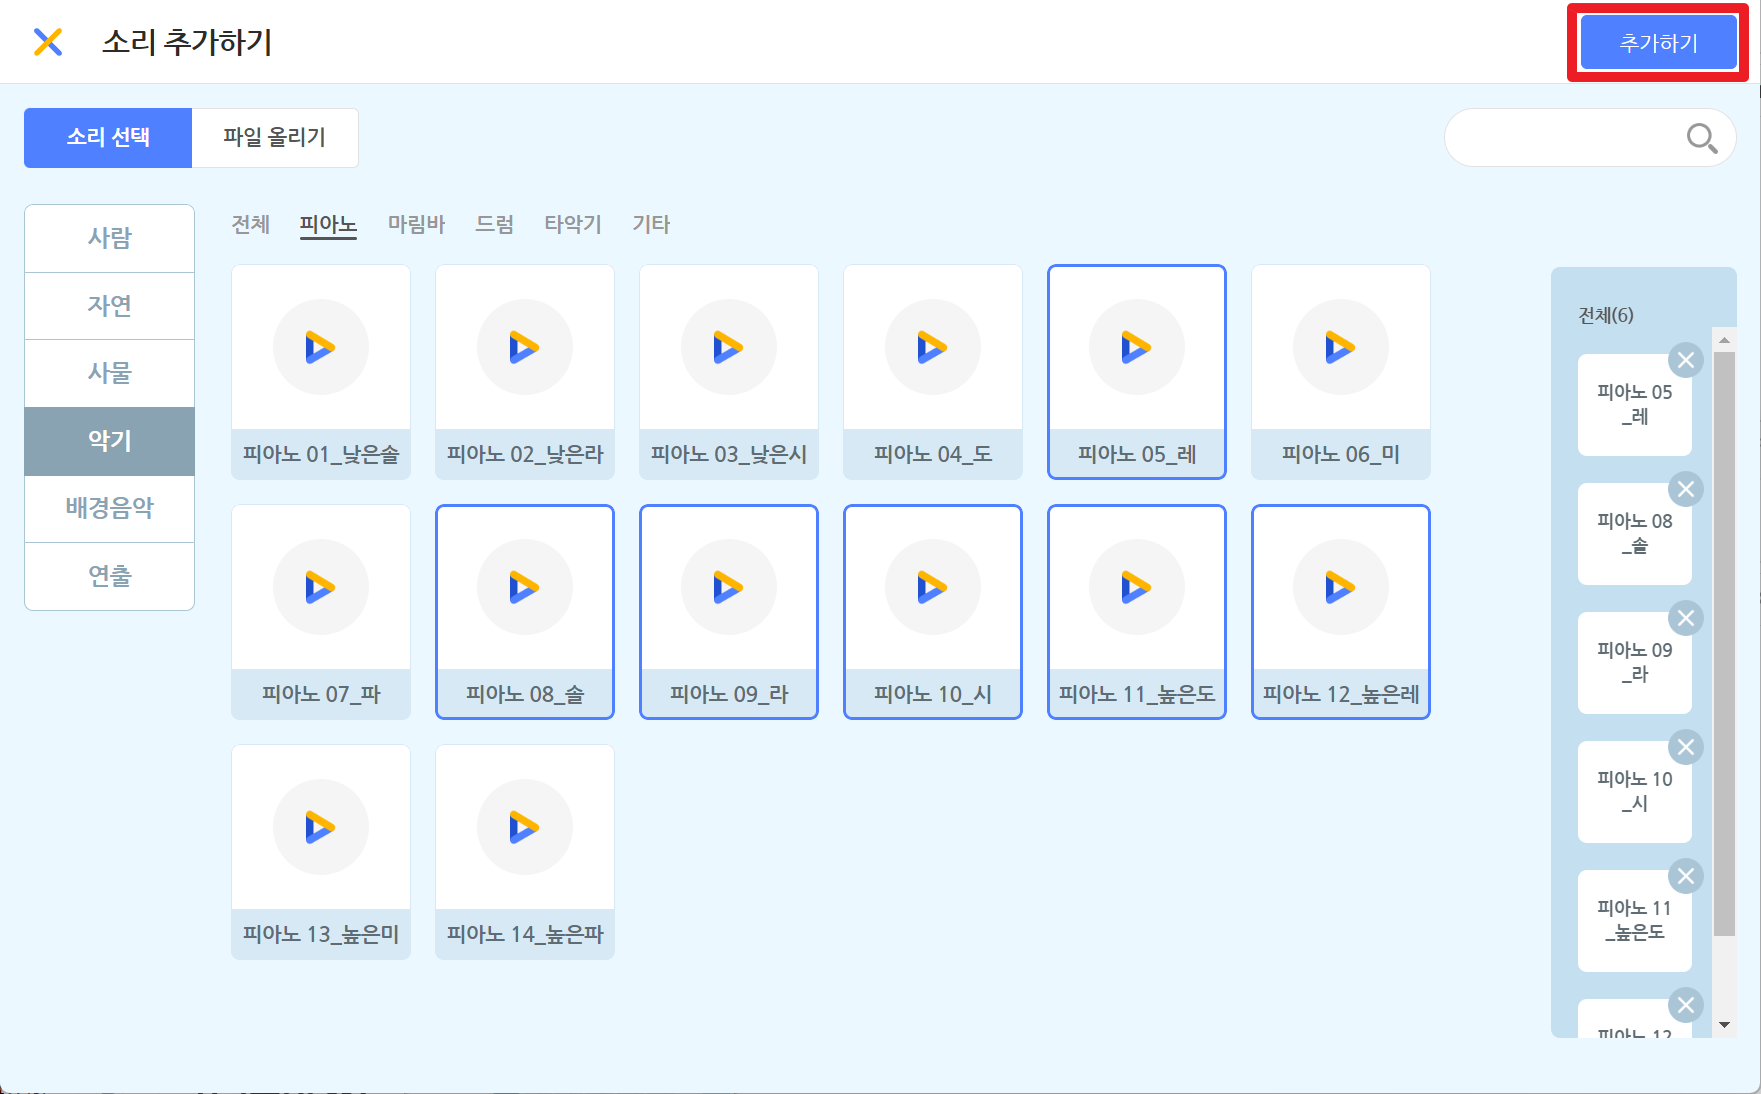Image resolution: width=1761 pixels, height=1094 pixels.
Task: Remove 피아노 10_시 from selected list
Action: [x=1686, y=747]
